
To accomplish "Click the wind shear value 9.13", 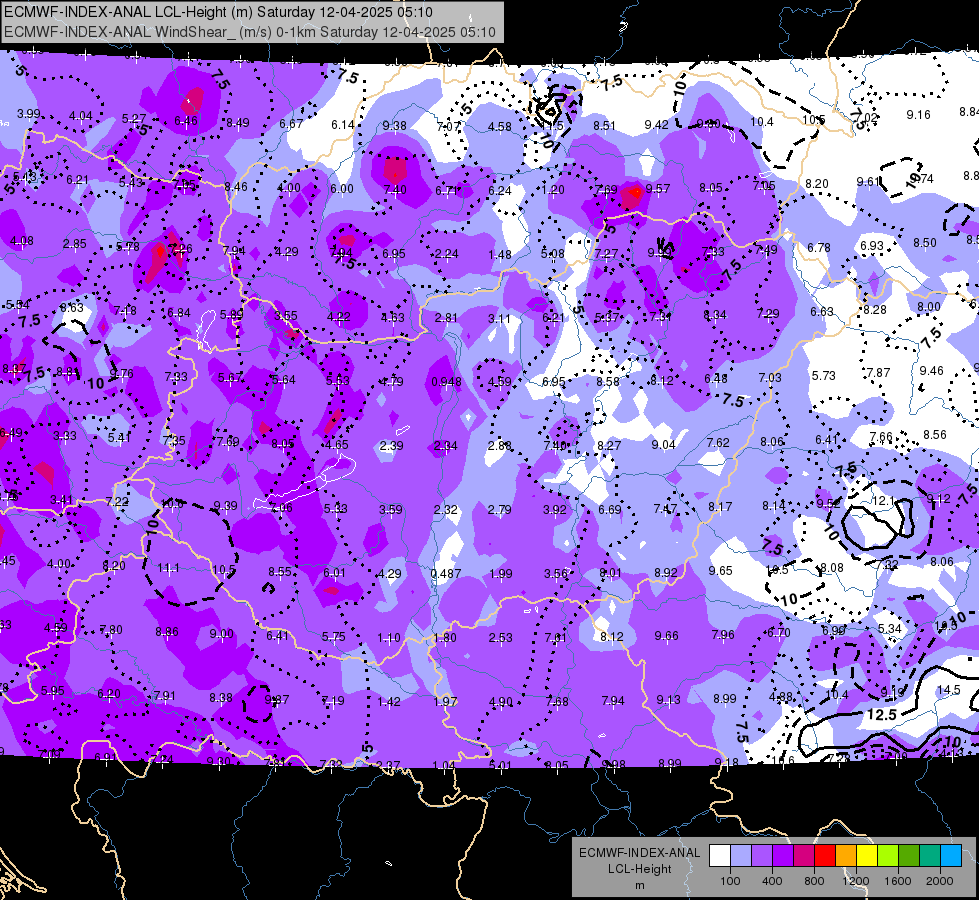I will point(669,700).
